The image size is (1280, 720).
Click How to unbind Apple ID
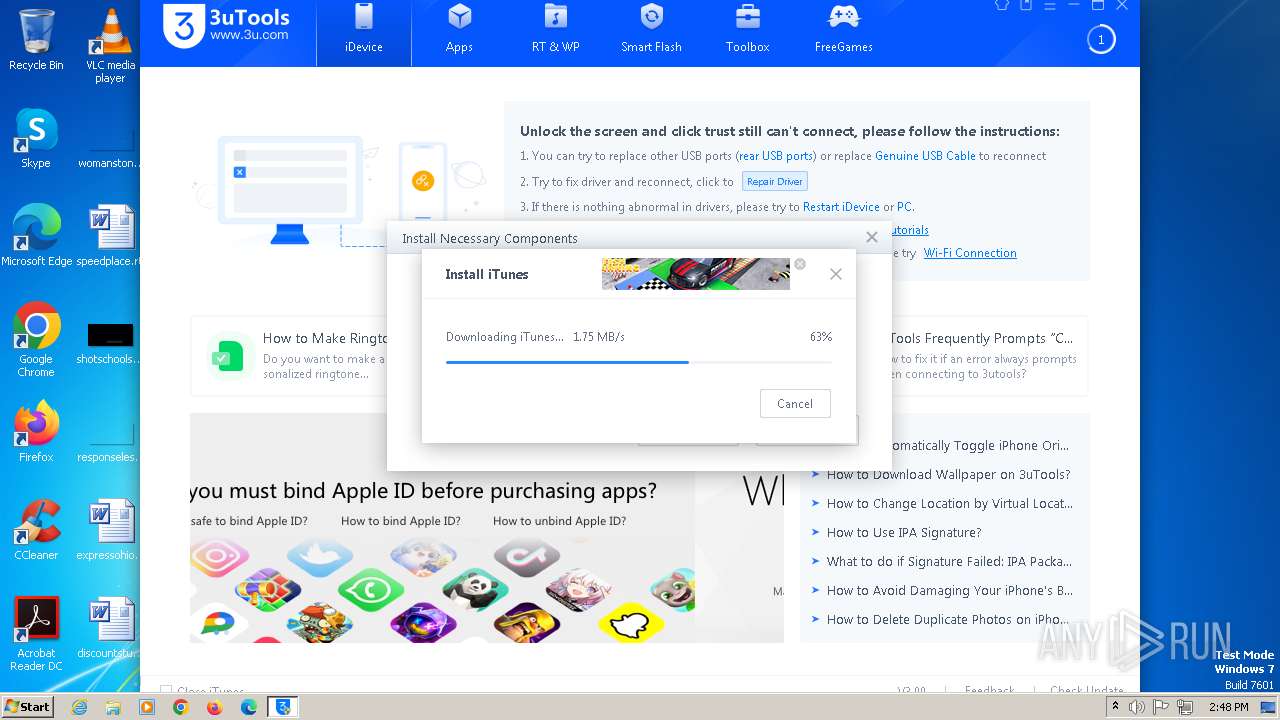click(x=559, y=521)
